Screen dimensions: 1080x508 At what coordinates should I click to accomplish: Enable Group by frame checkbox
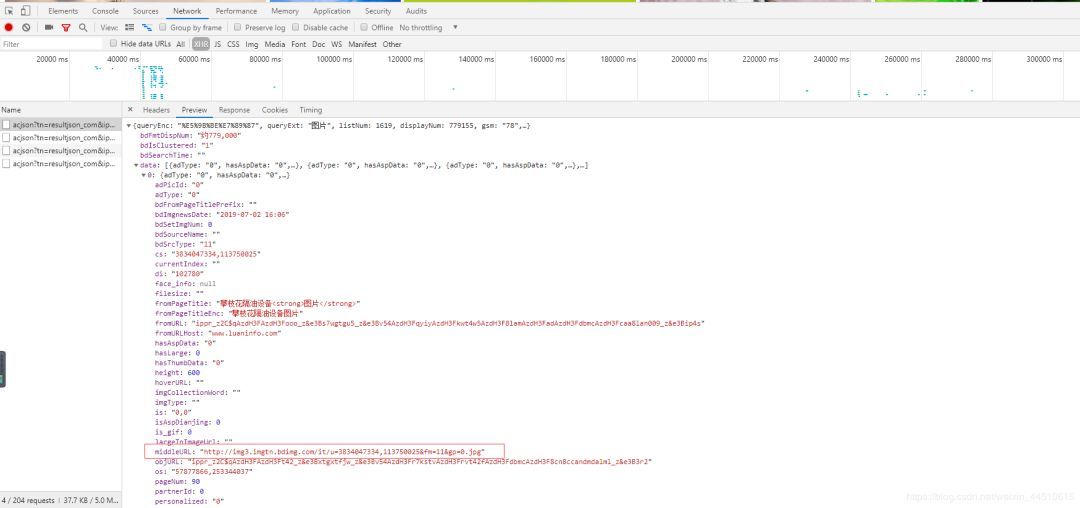coord(163,28)
